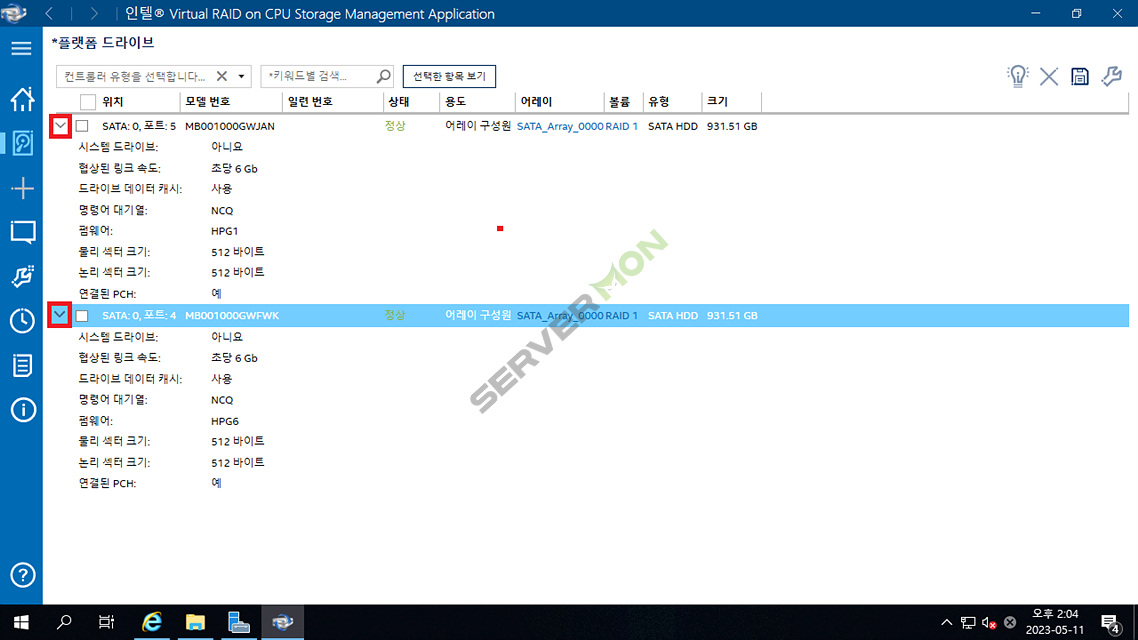Sort by the 위치 column header

(x=112, y=102)
